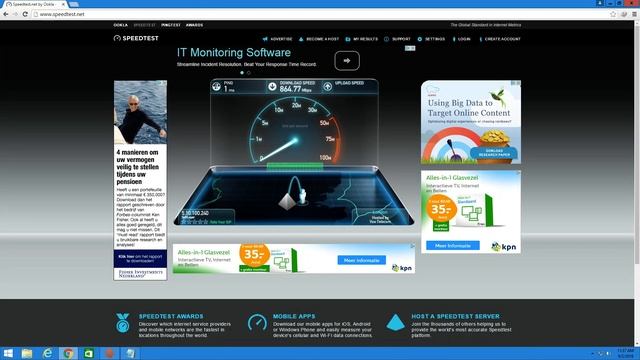Image resolution: width=640 pixels, height=360 pixels.
Task: Click the Ping globe icon
Action: [x=216, y=87]
